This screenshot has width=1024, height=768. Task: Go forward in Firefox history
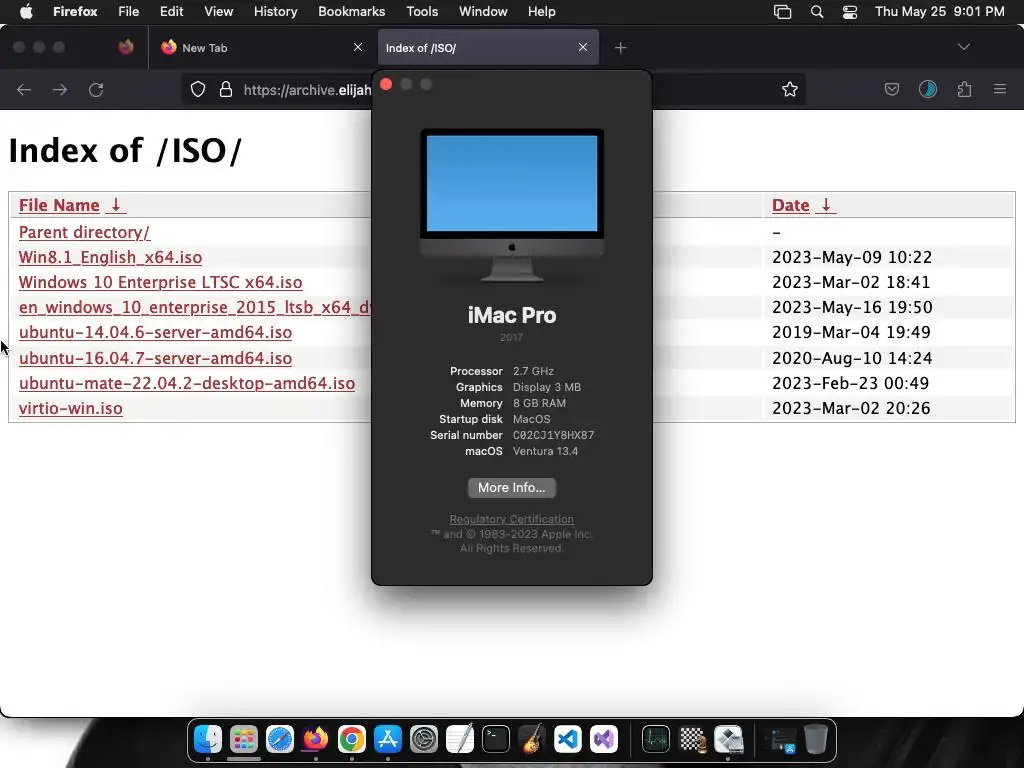[x=60, y=89]
